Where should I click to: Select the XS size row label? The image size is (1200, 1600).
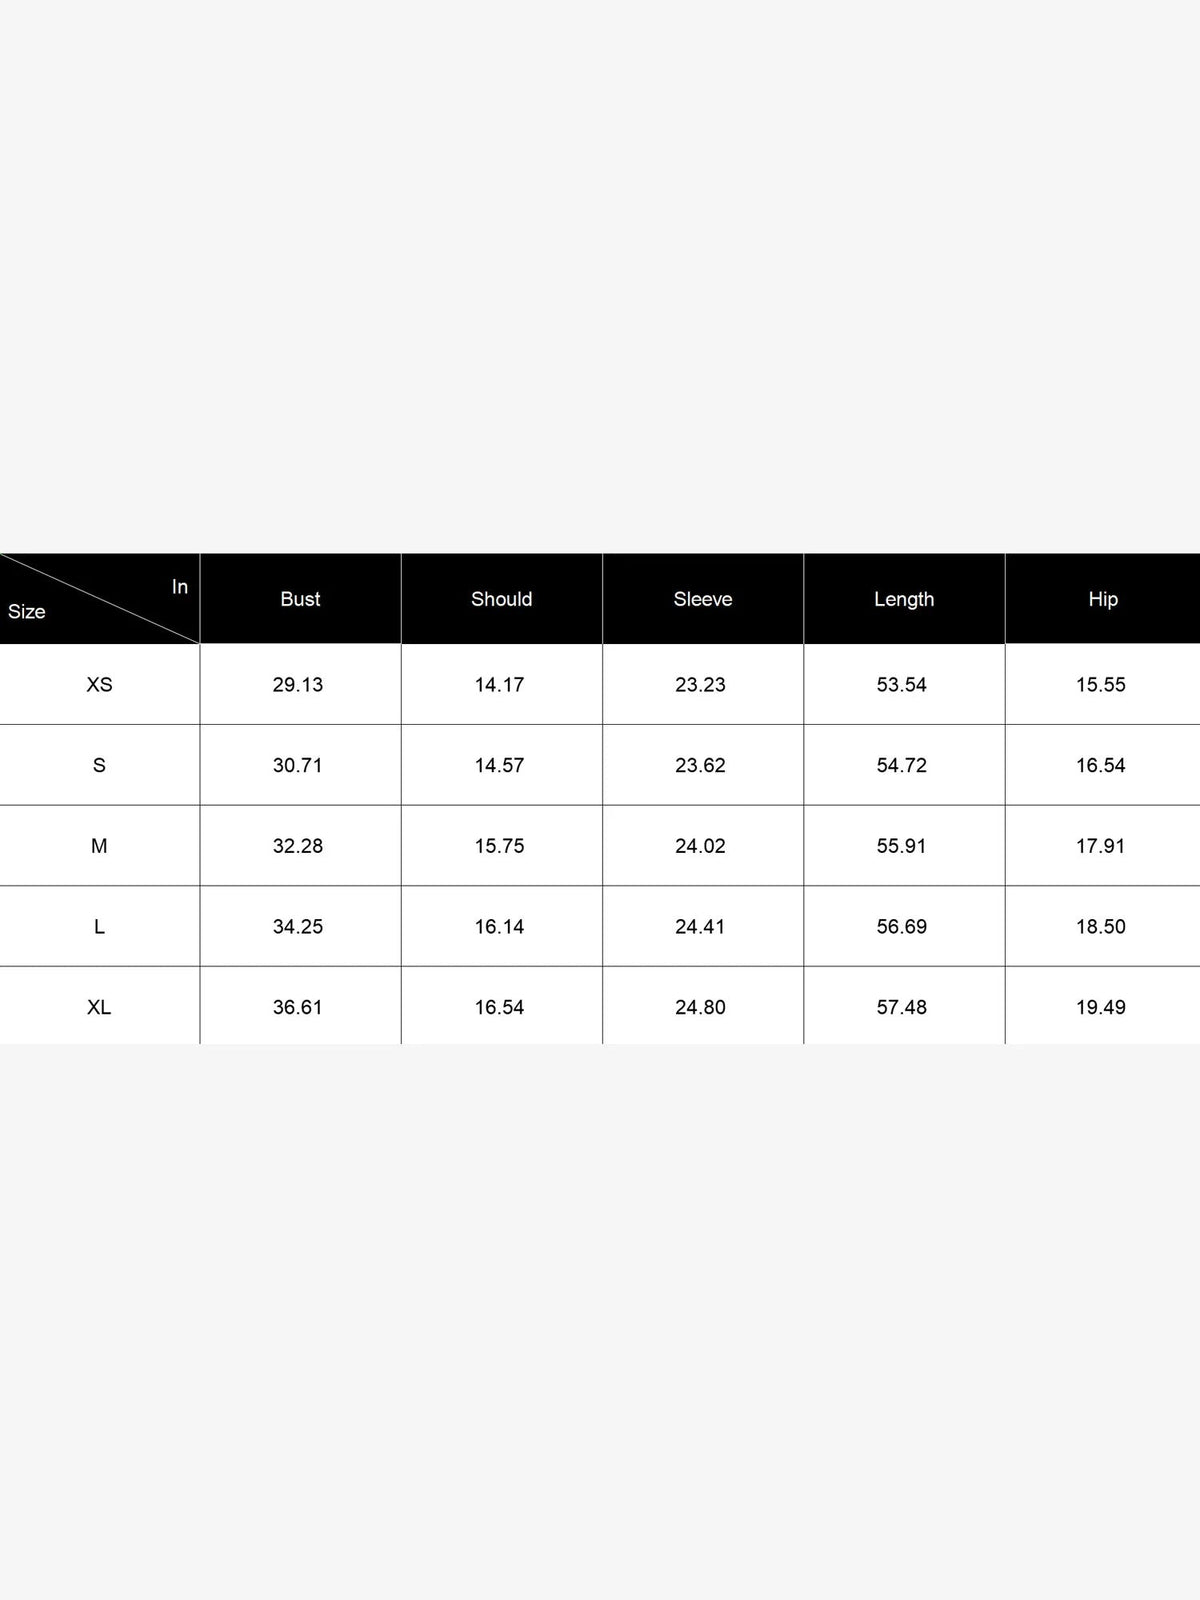pos(99,685)
